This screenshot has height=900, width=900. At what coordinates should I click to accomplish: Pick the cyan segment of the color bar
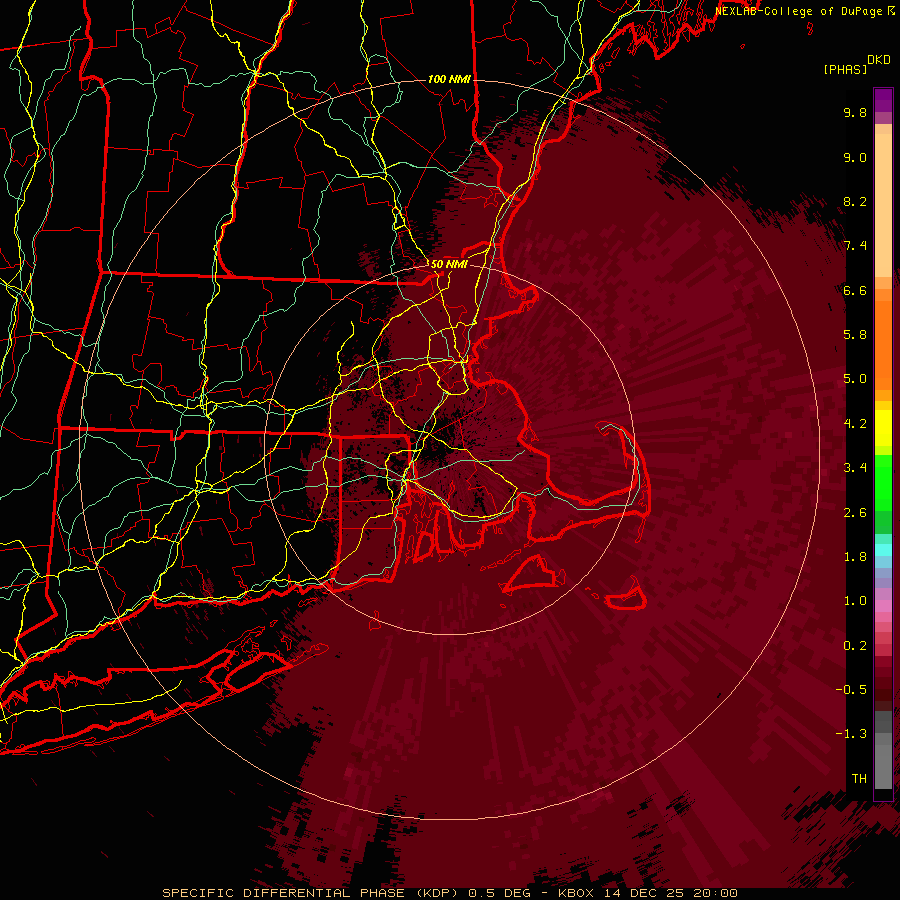click(x=883, y=550)
